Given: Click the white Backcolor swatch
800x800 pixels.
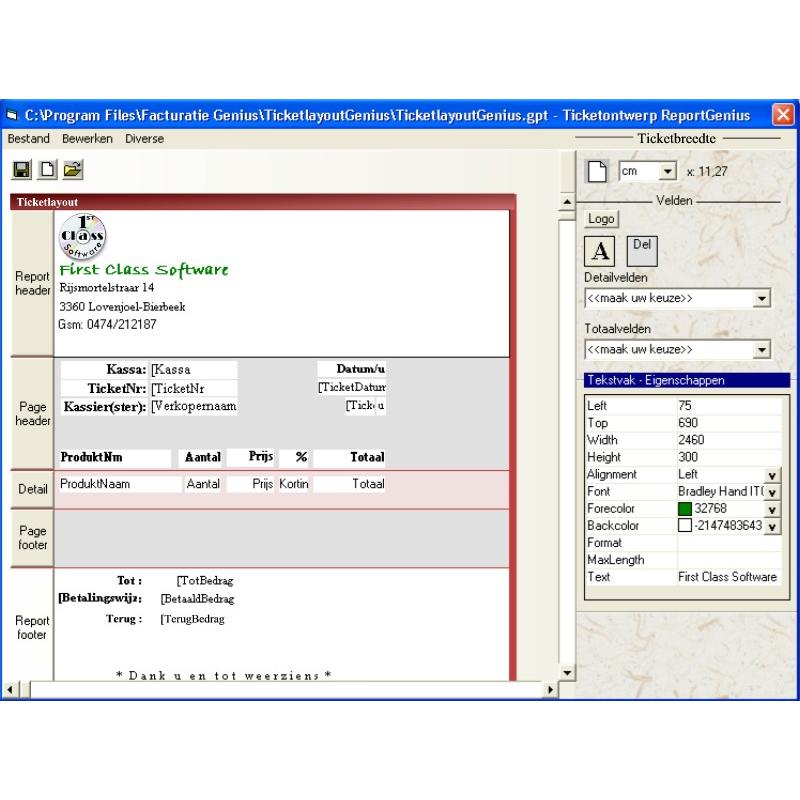Looking at the screenshot, I should [x=685, y=526].
